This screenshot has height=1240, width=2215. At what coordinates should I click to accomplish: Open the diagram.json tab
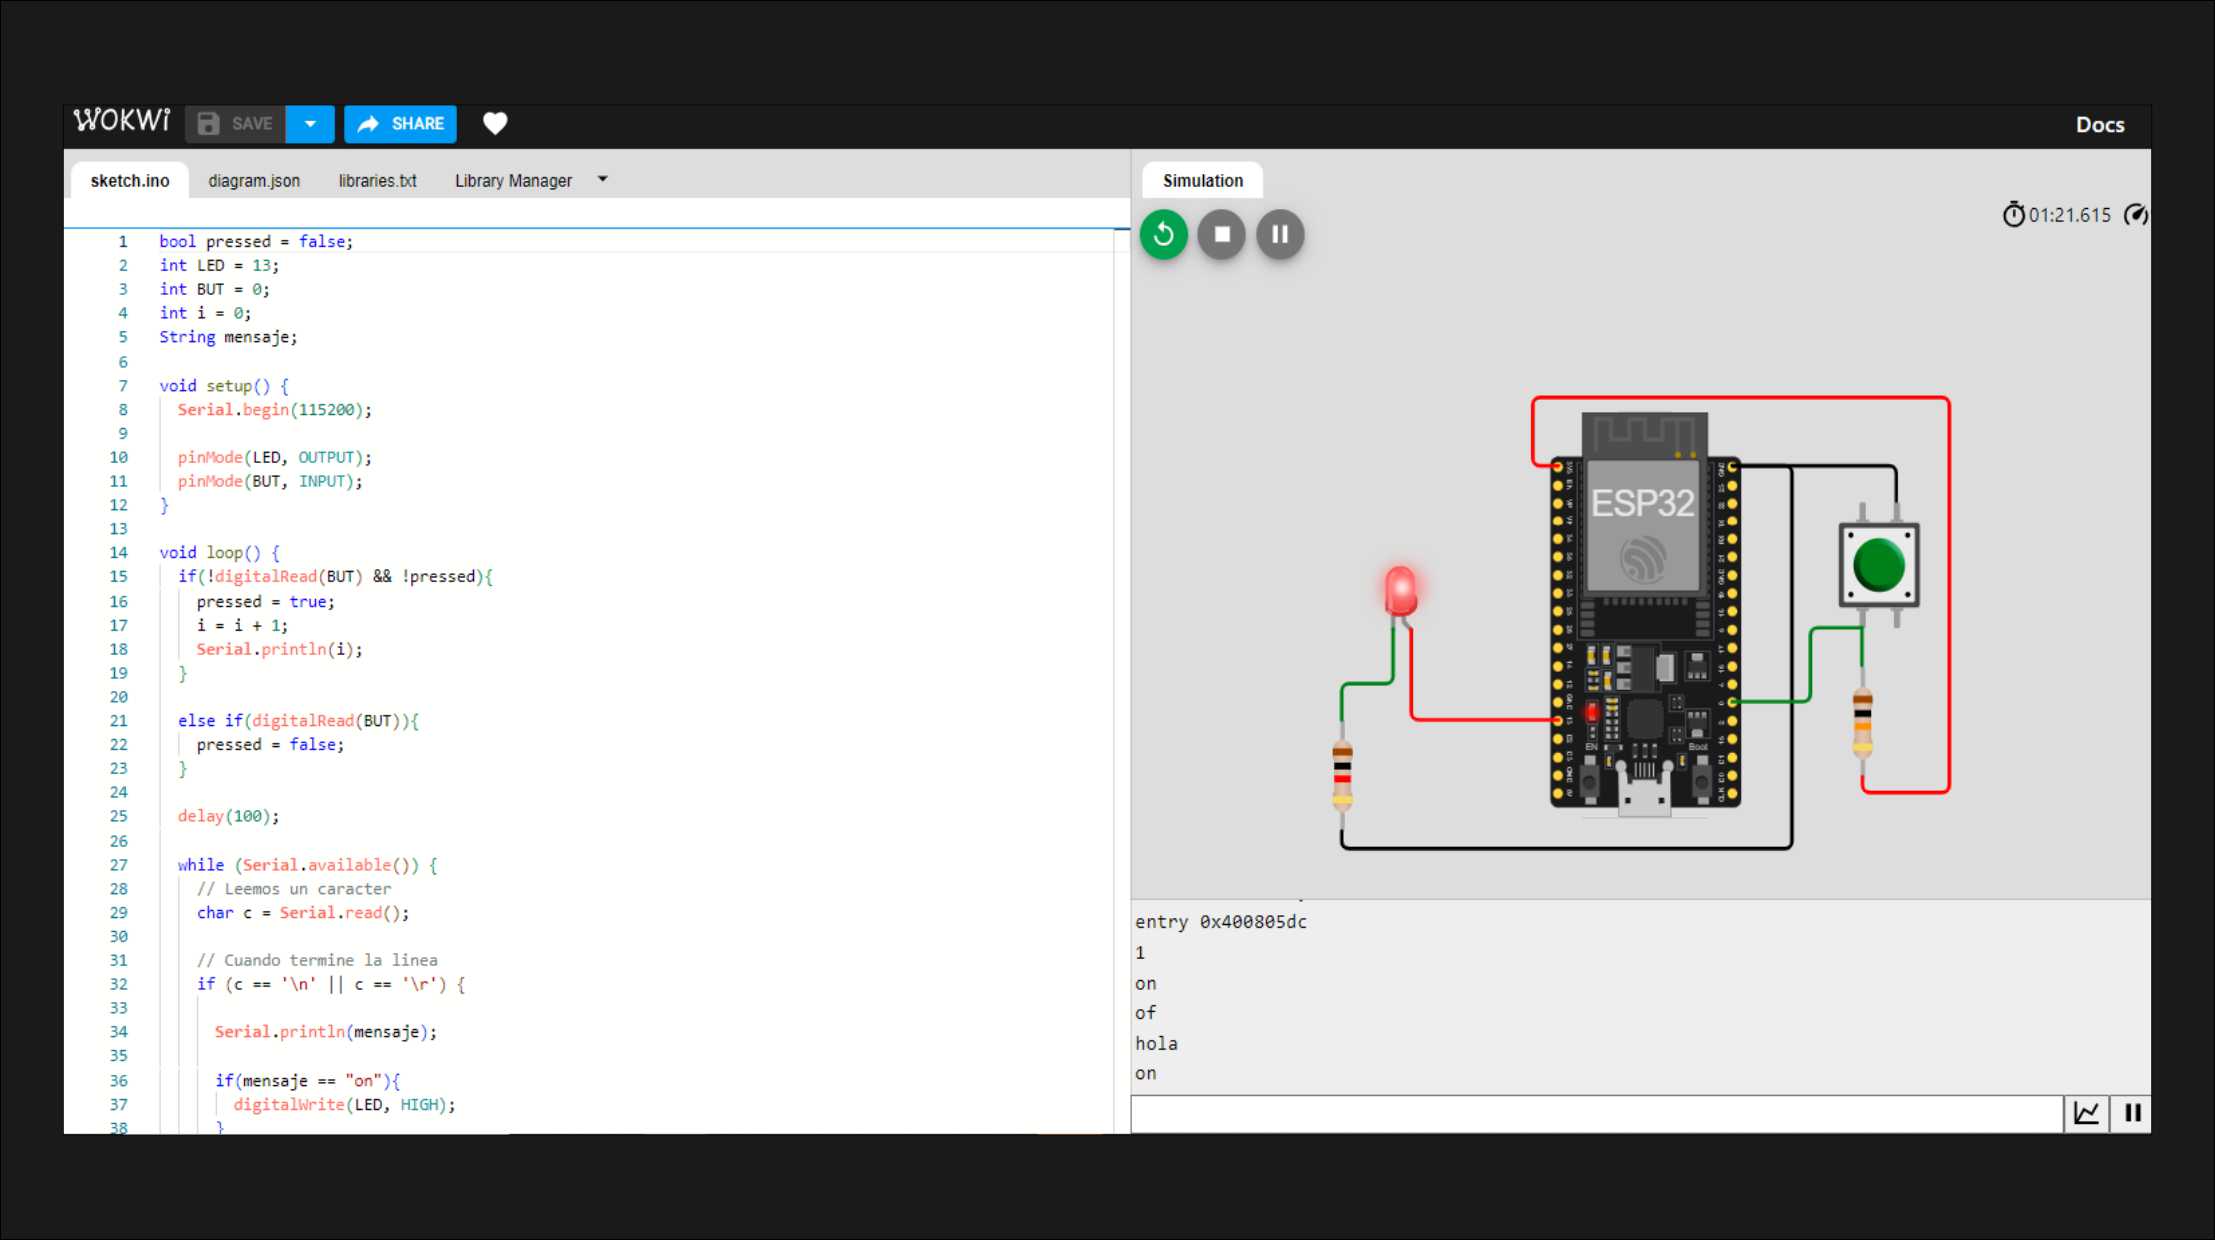coord(254,181)
